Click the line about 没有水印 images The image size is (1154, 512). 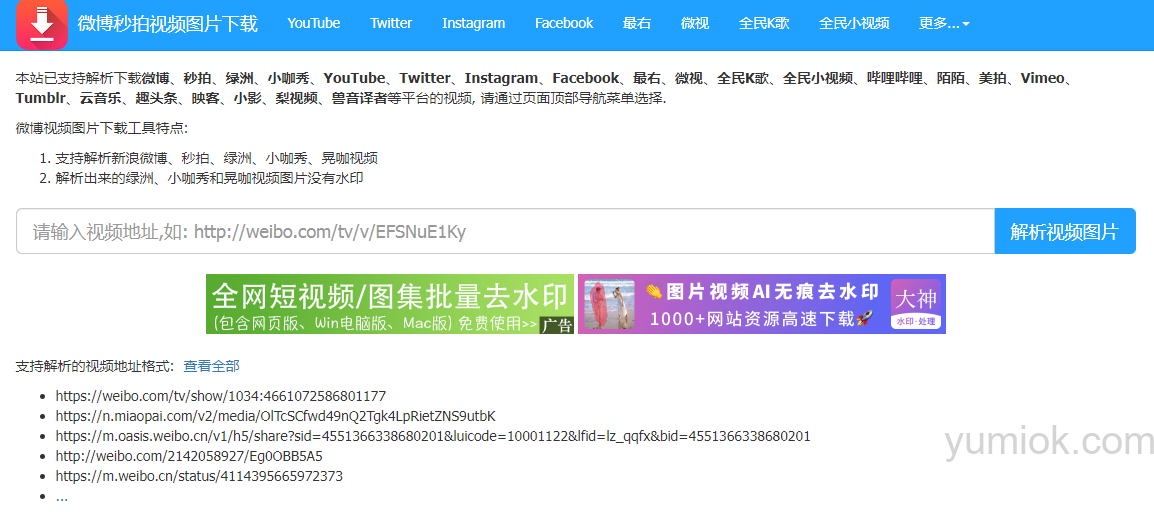210,178
